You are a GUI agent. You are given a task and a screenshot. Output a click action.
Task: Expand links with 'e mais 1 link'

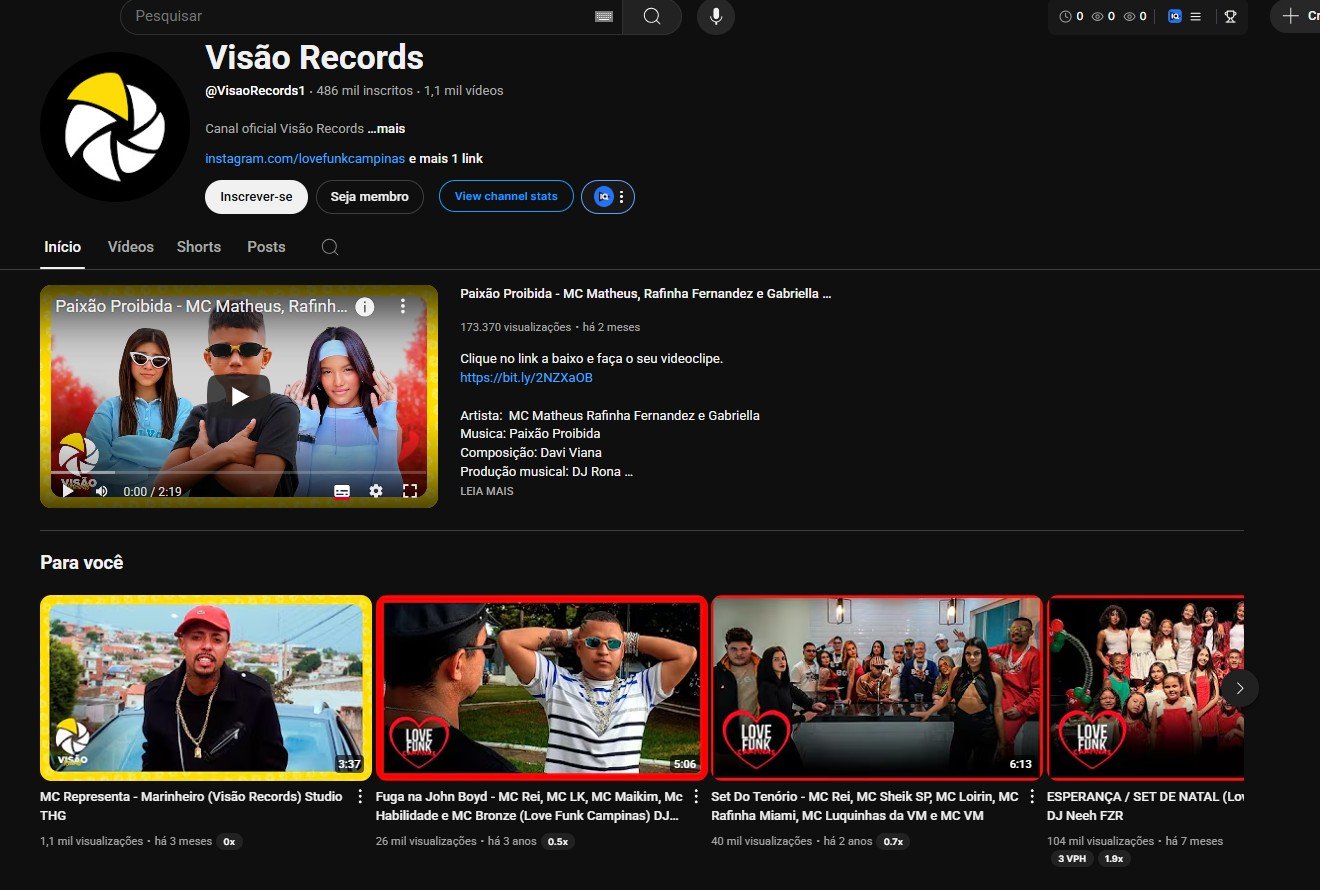pos(446,159)
